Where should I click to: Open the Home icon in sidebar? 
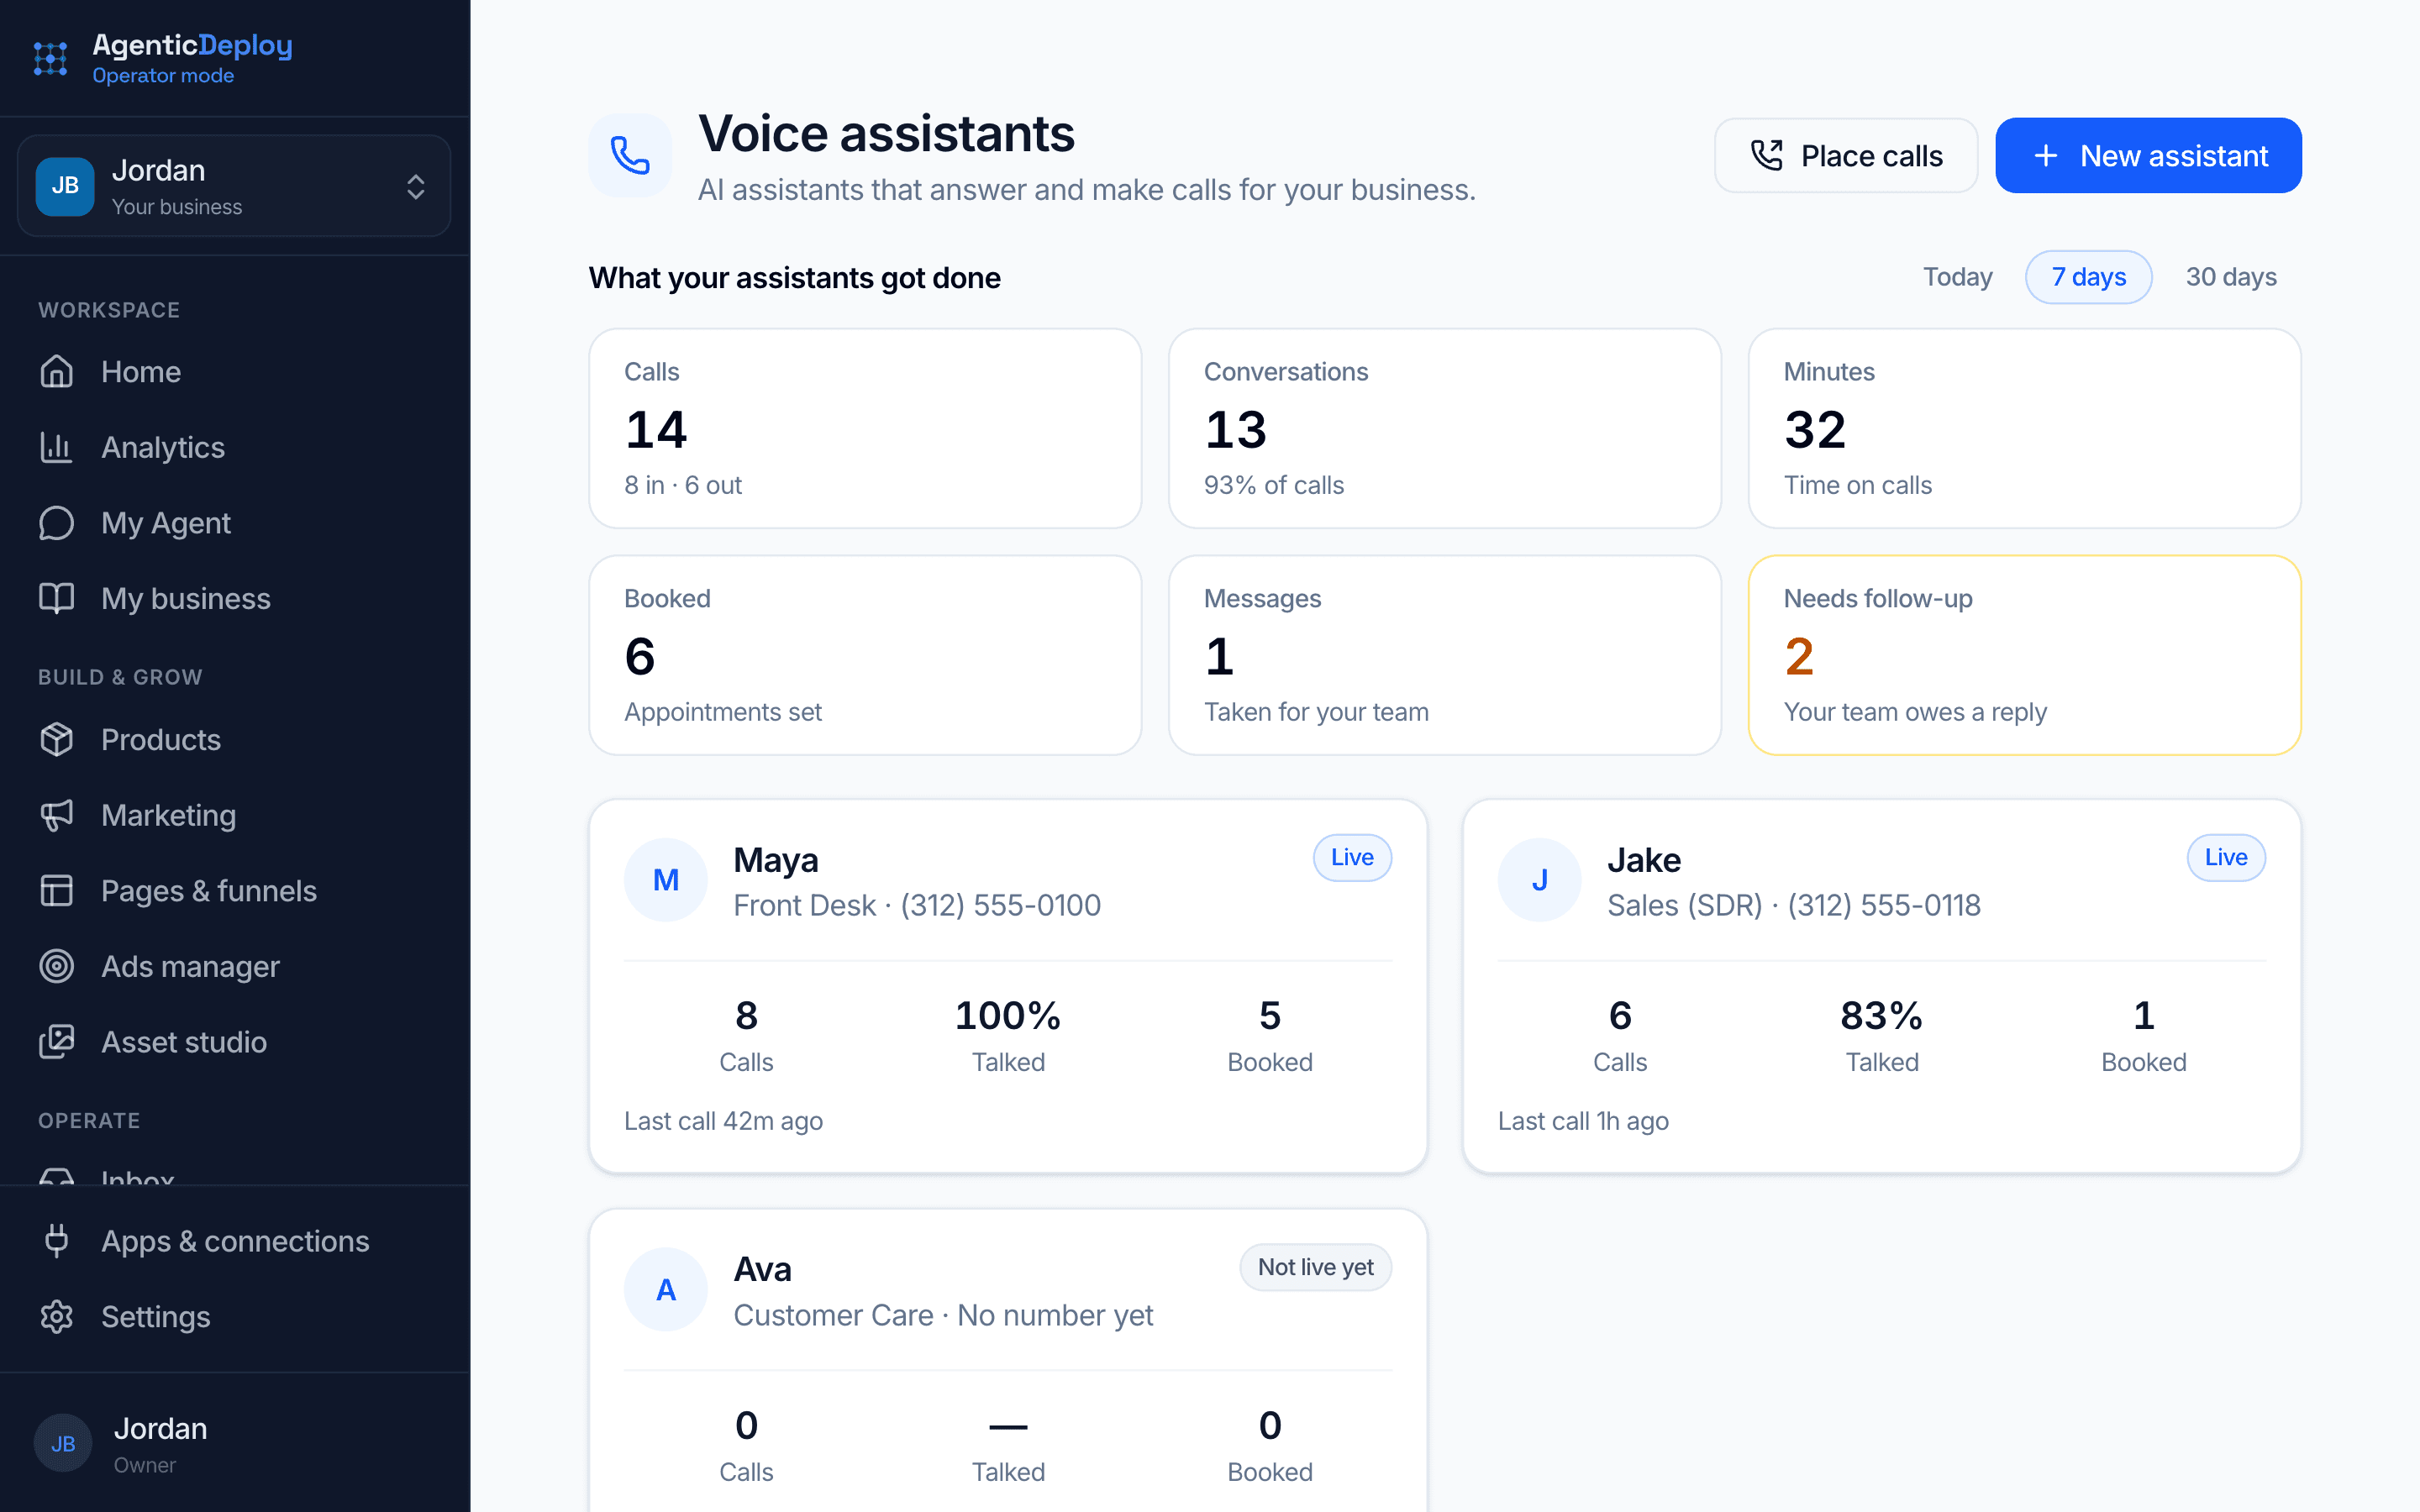click(57, 371)
